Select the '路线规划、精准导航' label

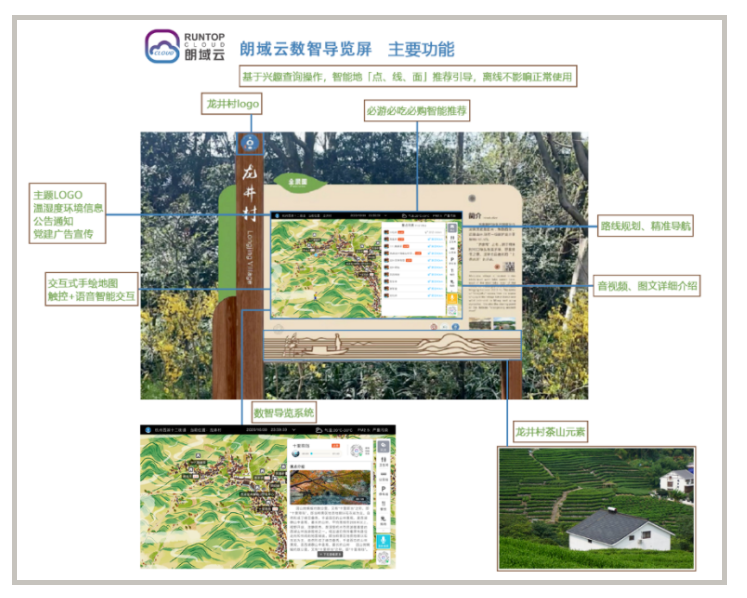(x=645, y=227)
